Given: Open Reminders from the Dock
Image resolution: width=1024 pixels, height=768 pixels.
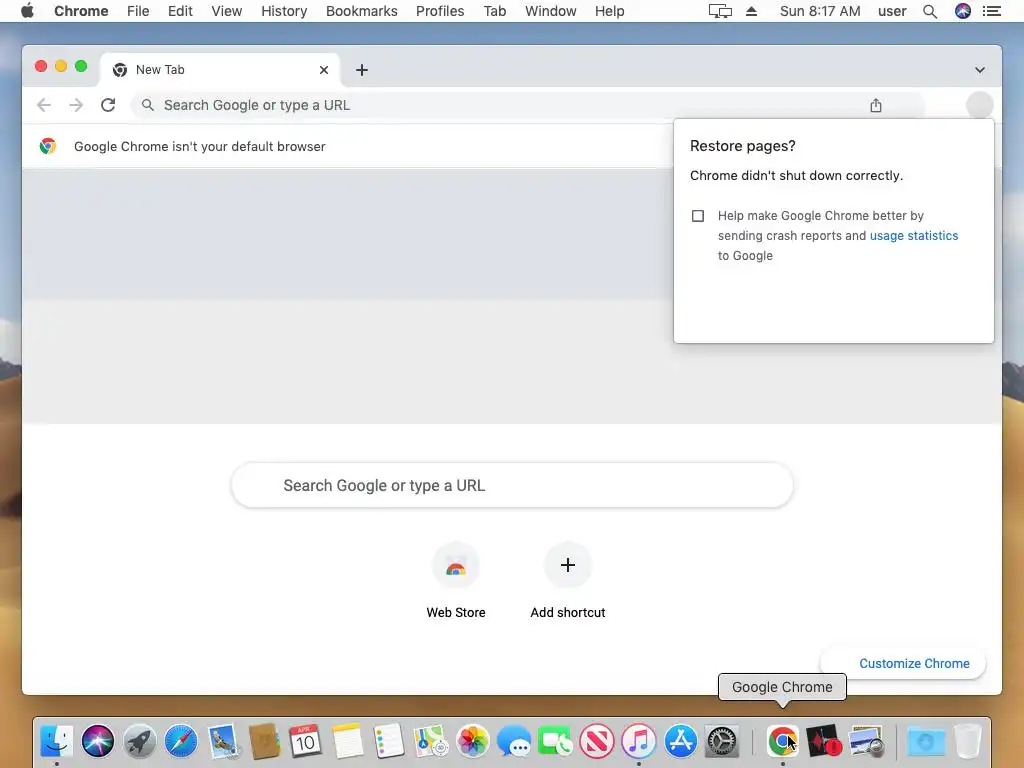Looking at the screenshot, I should coord(389,741).
